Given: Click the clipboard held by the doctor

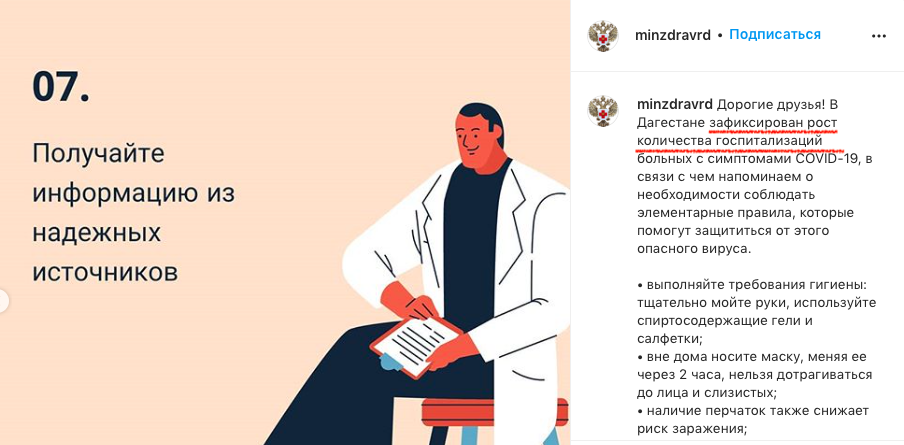Looking at the screenshot, I should (417, 343).
